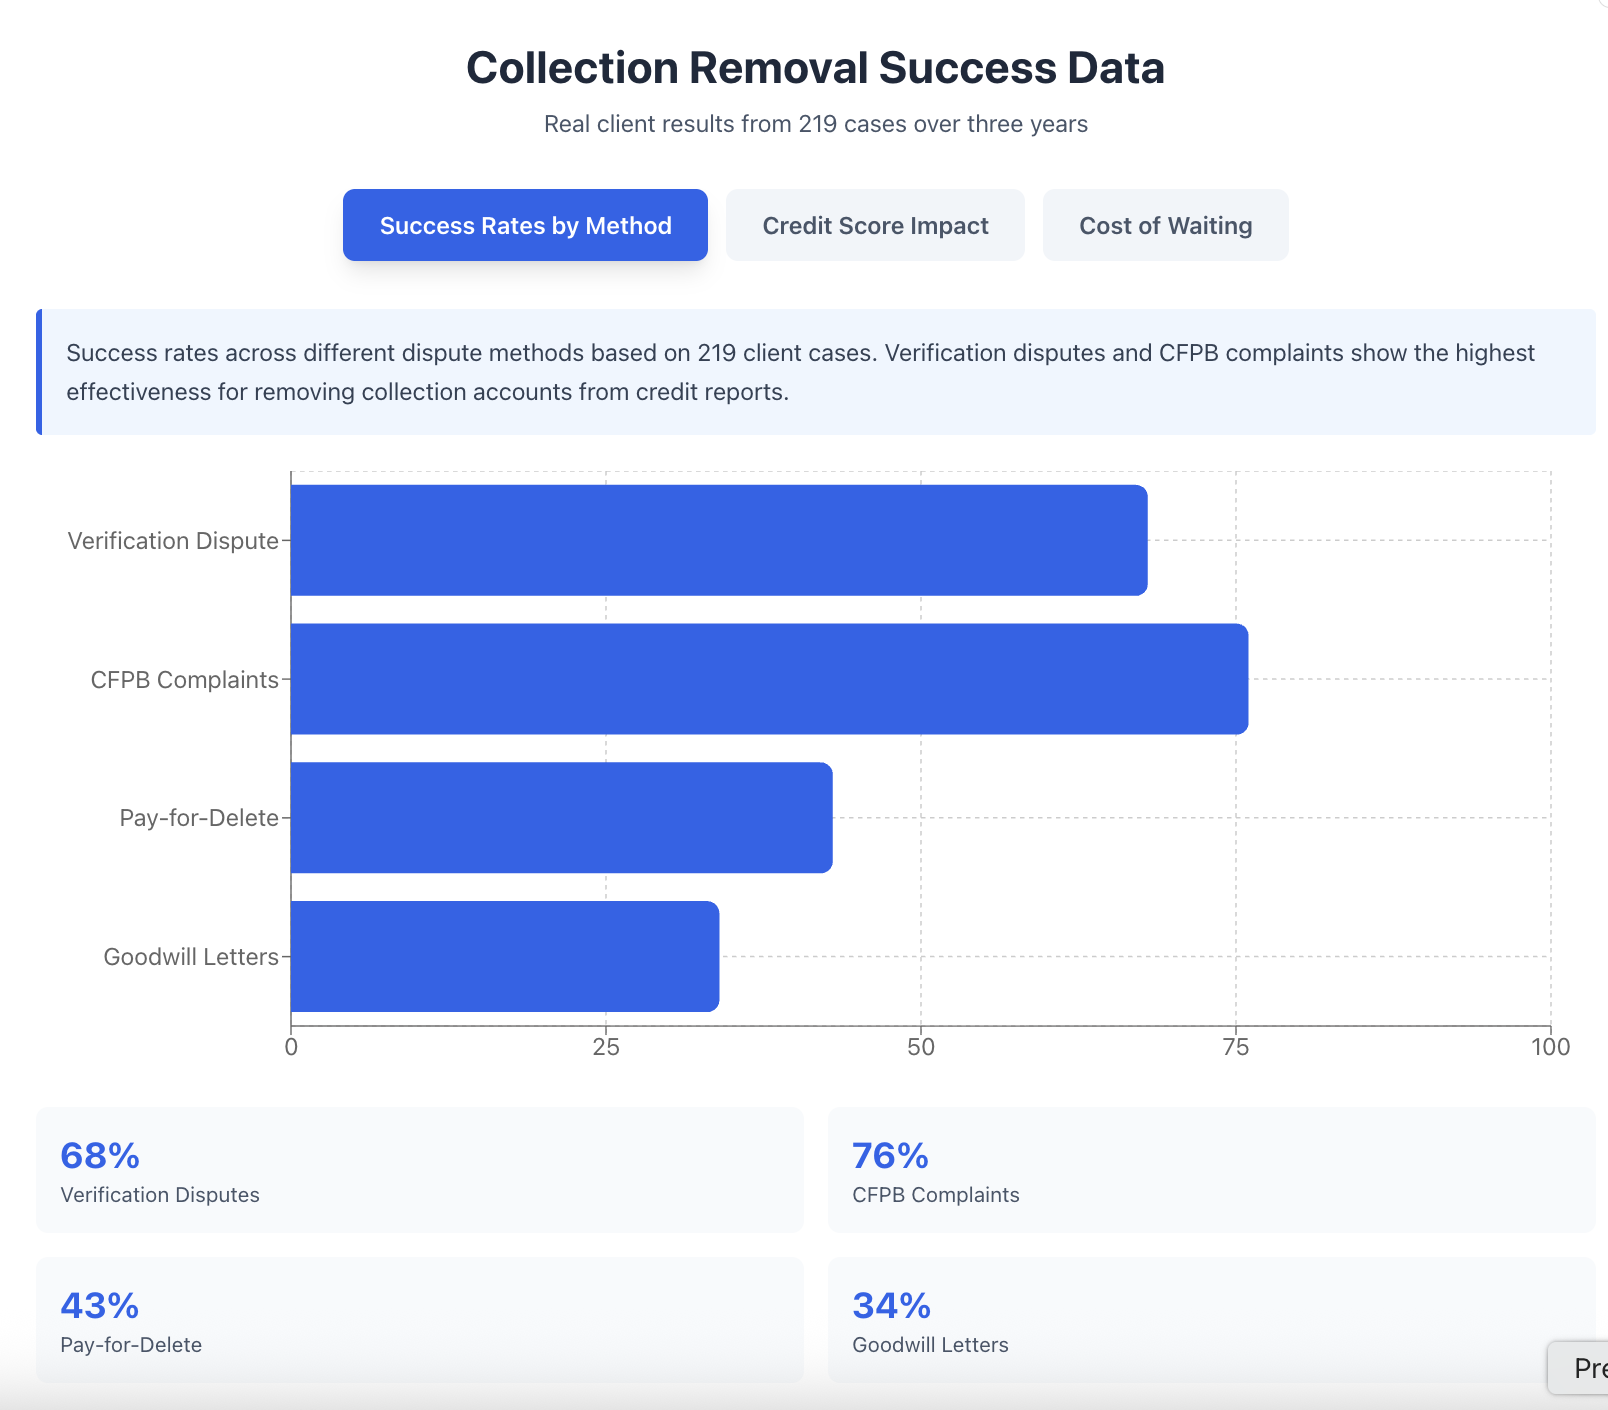
Task: Click the blue info description paragraph
Action: click(x=816, y=372)
